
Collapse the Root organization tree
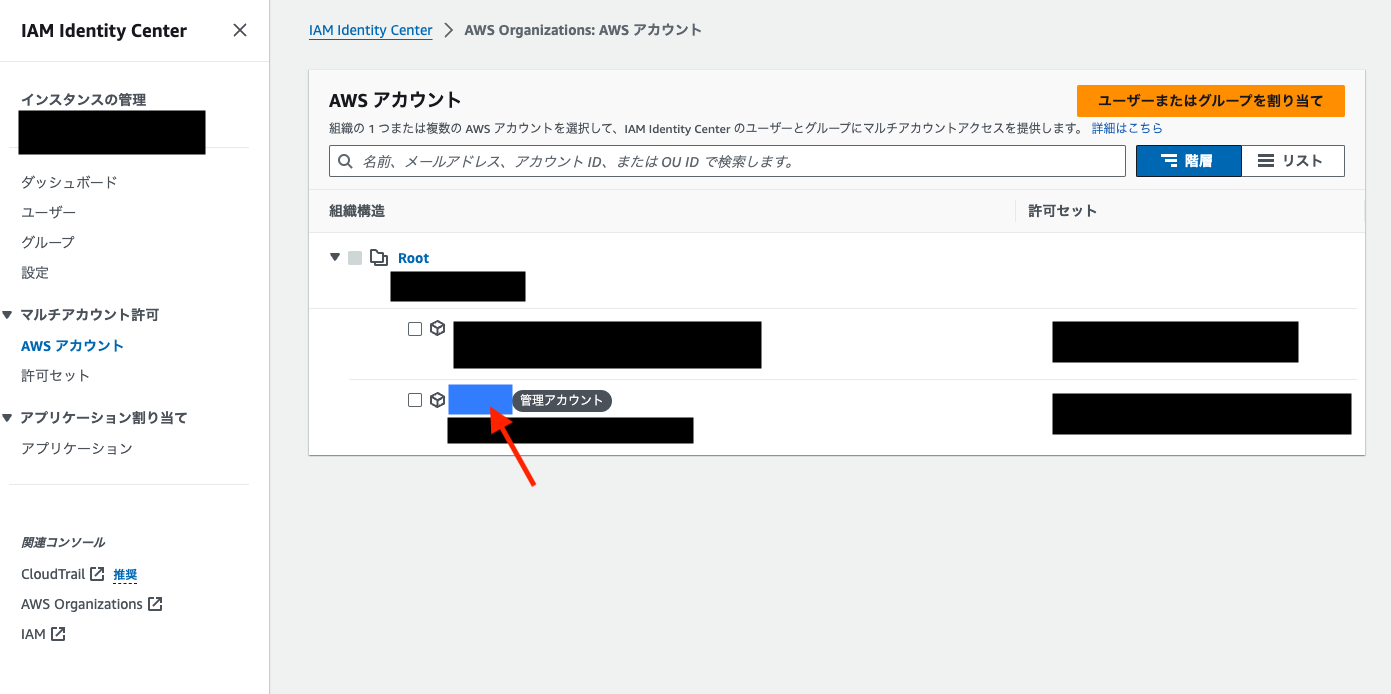[x=335, y=257]
